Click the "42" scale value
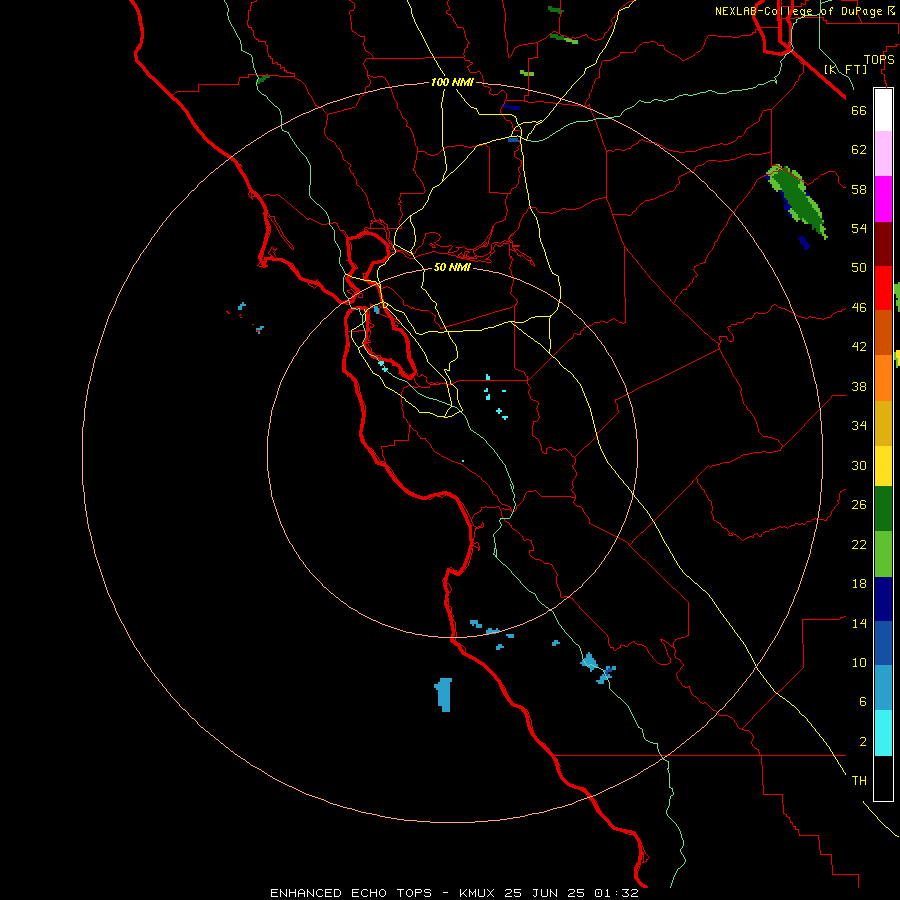Viewport: 900px width, 900px height. pos(859,347)
